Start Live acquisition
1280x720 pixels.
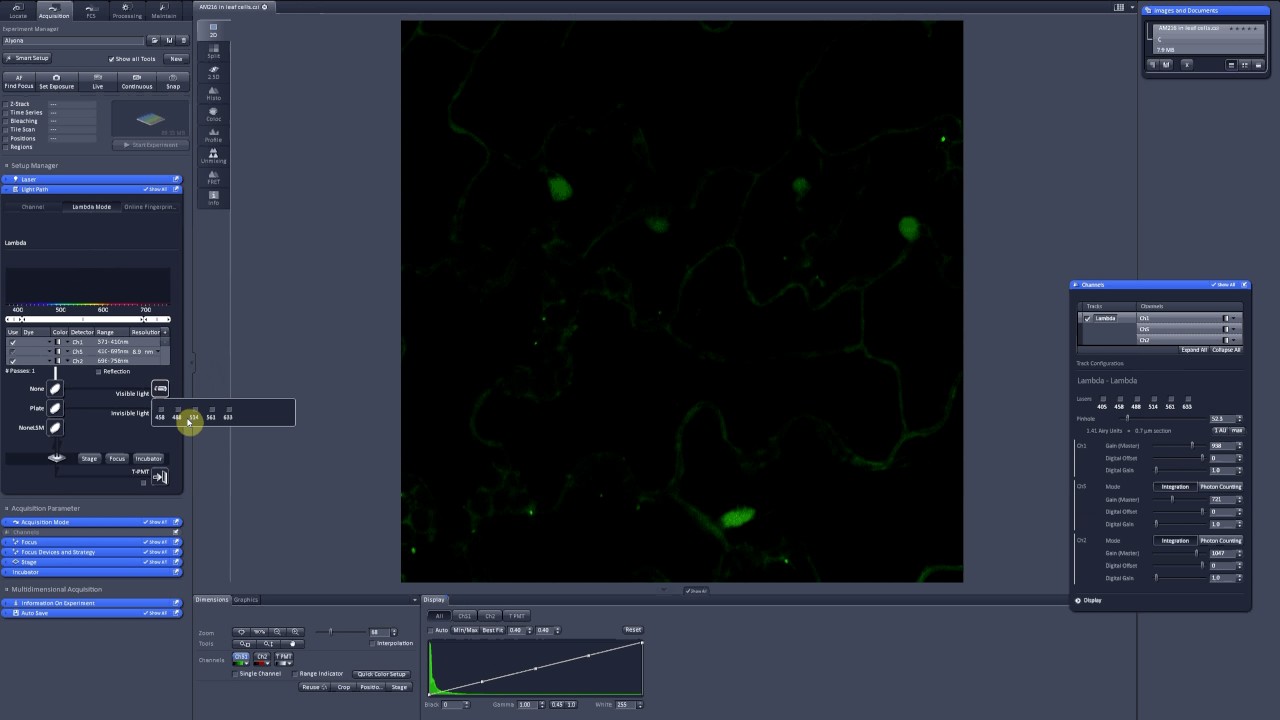[97, 82]
